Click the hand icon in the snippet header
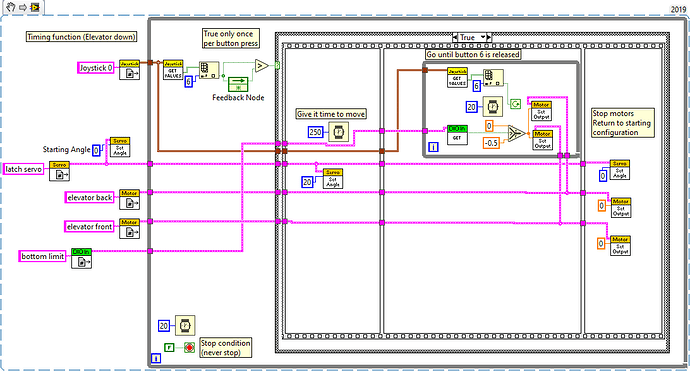 11,7
